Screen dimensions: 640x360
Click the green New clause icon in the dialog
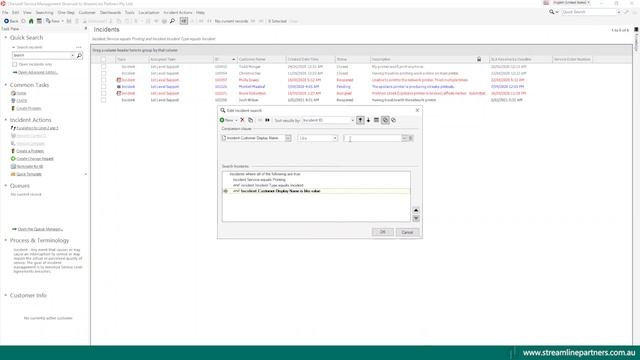pos(222,120)
